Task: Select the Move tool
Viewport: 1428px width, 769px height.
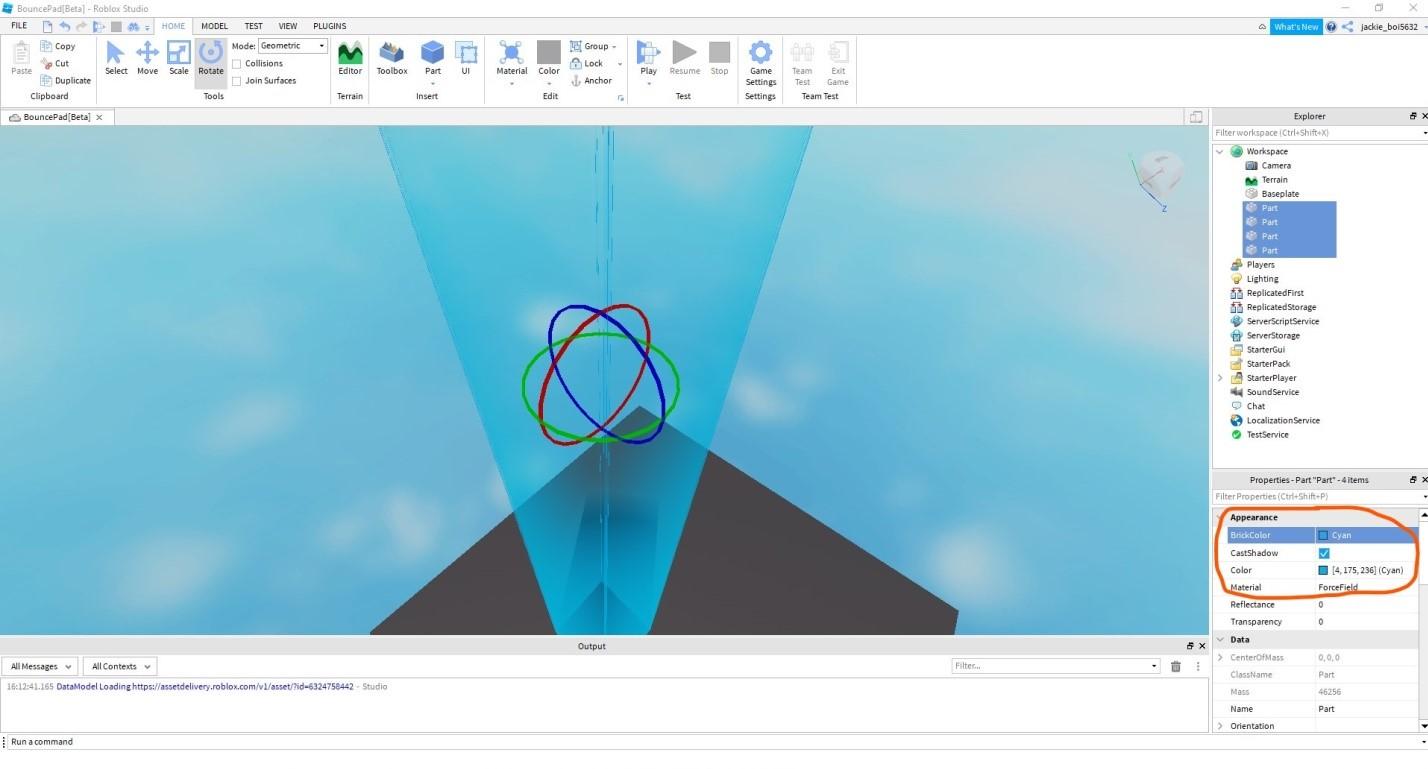Action: (x=147, y=58)
